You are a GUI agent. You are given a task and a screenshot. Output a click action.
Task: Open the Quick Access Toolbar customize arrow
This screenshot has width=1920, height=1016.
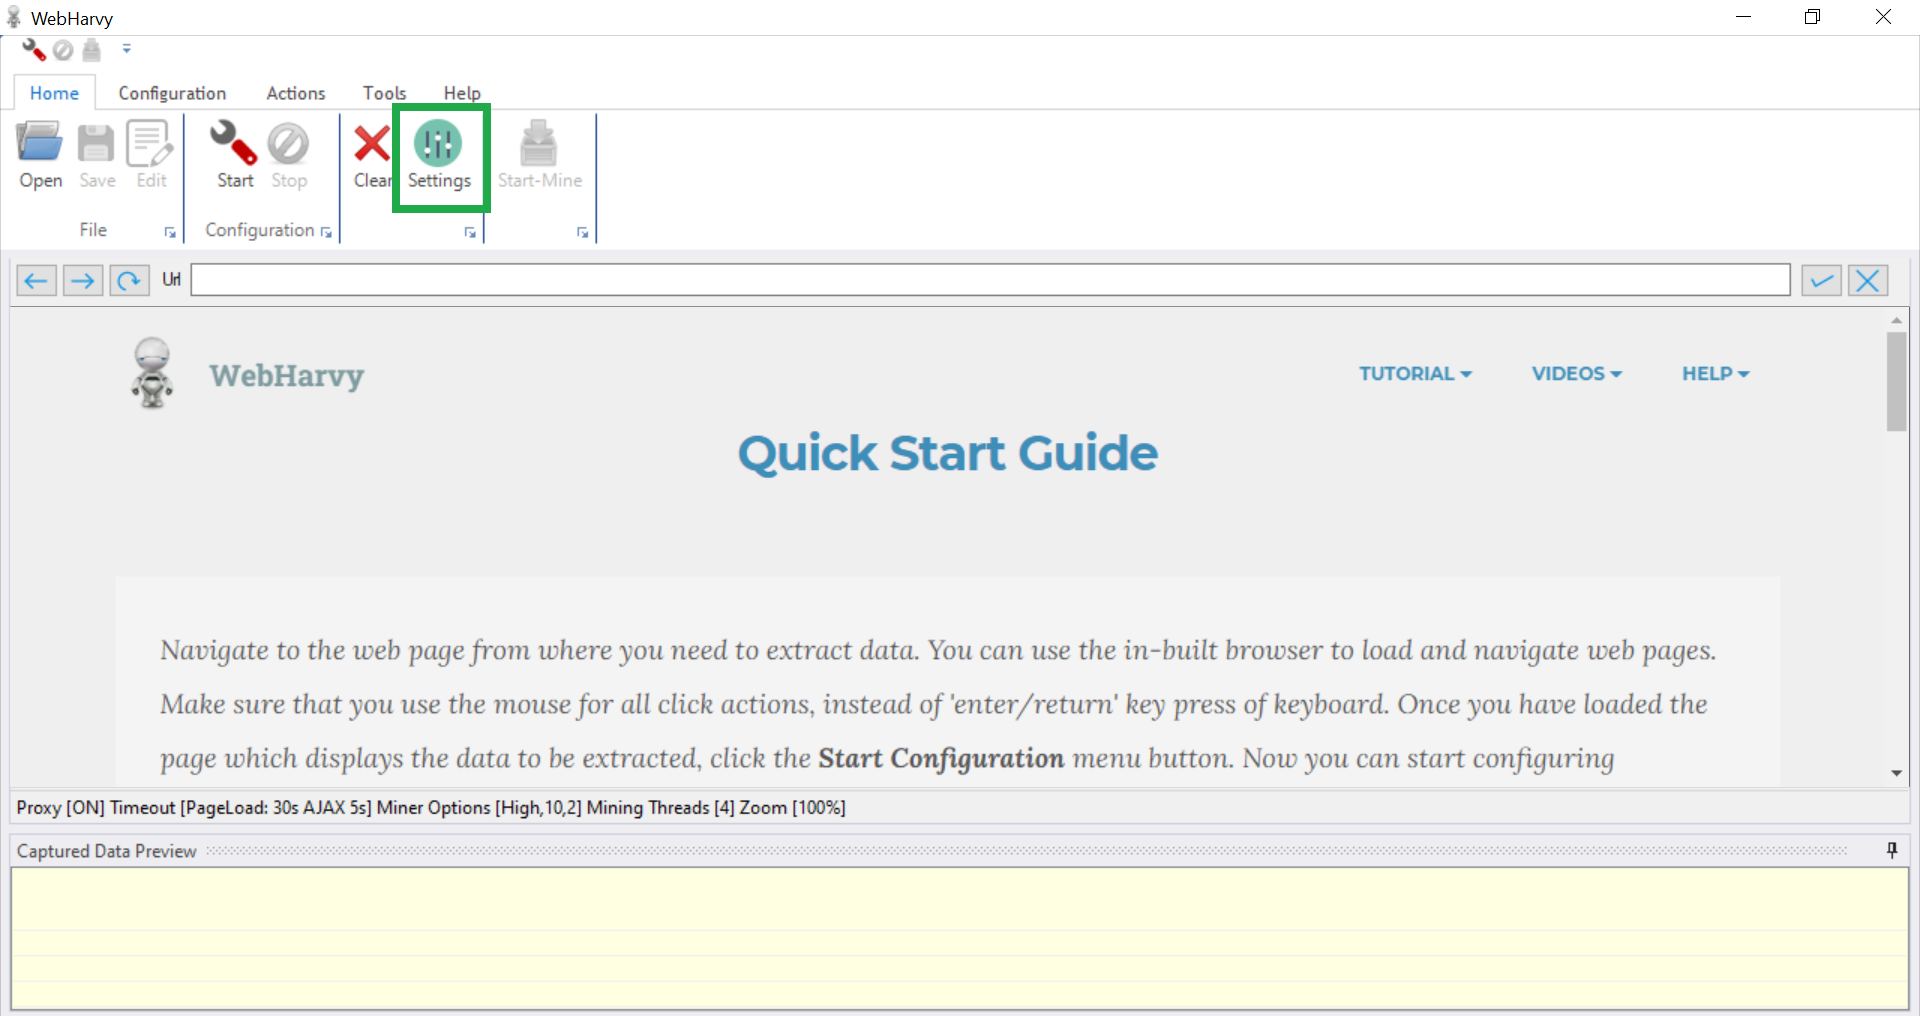click(127, 48)
